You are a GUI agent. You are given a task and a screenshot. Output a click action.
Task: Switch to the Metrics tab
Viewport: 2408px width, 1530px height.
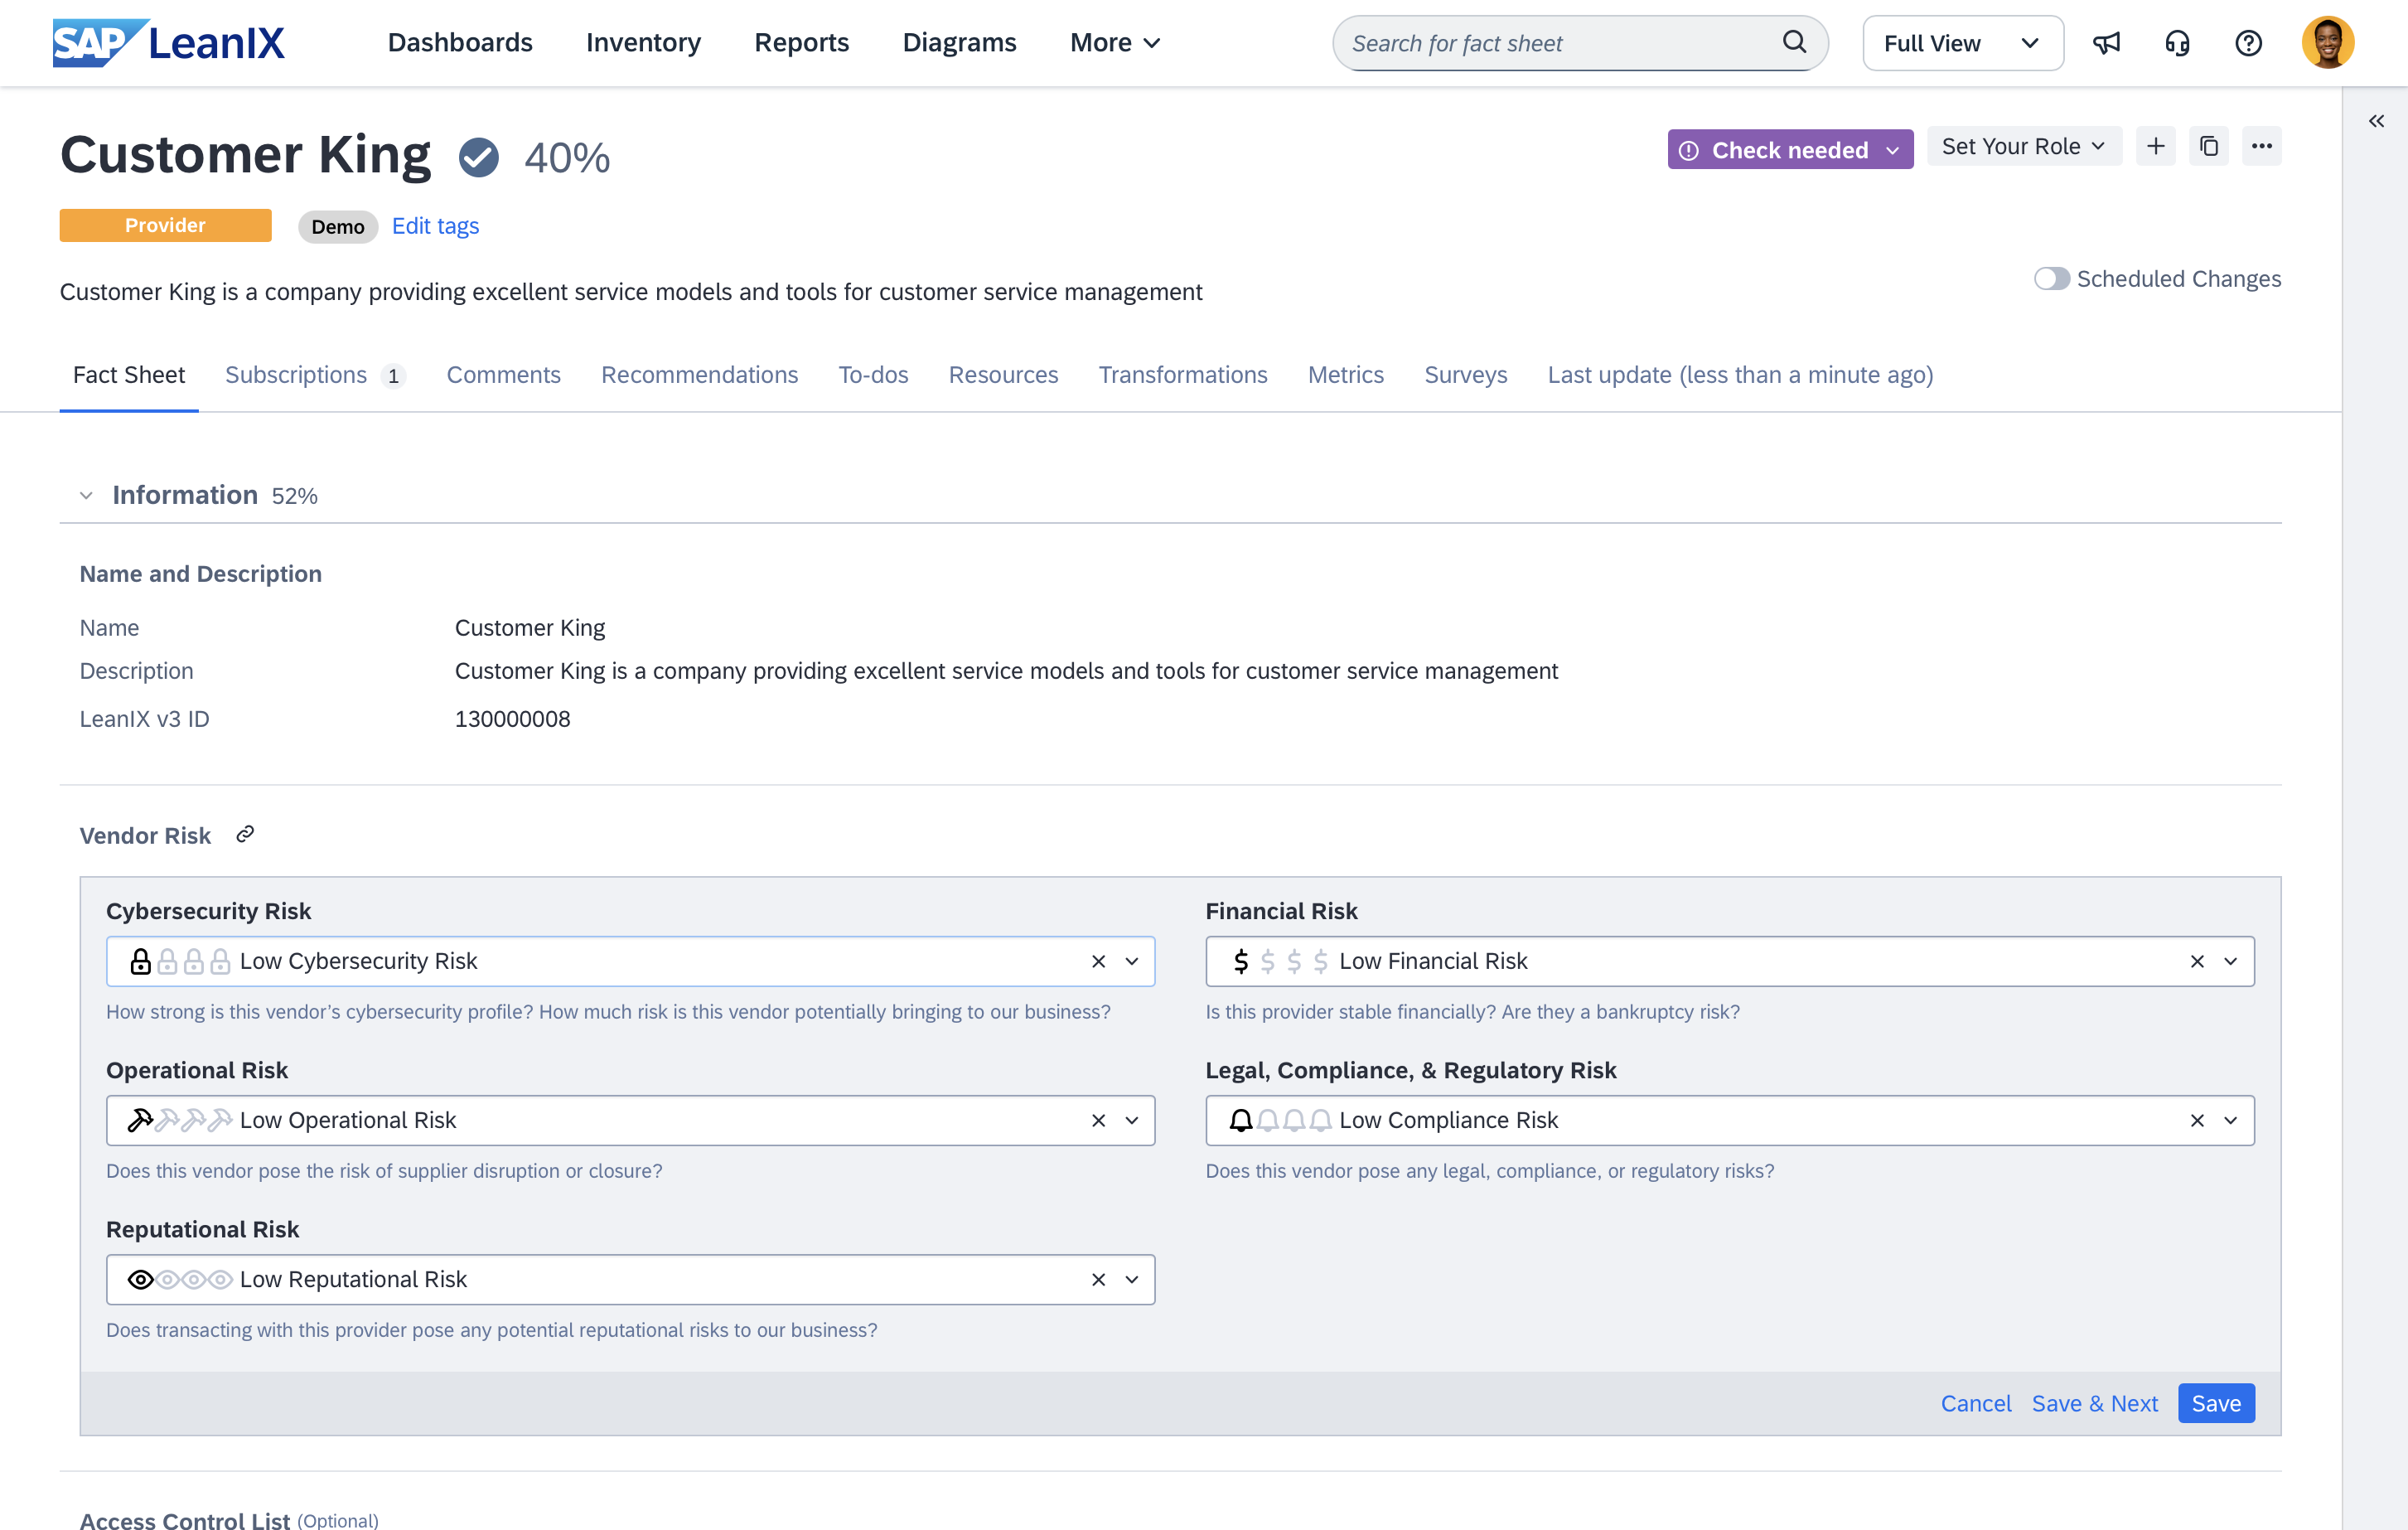[1345, 375]
